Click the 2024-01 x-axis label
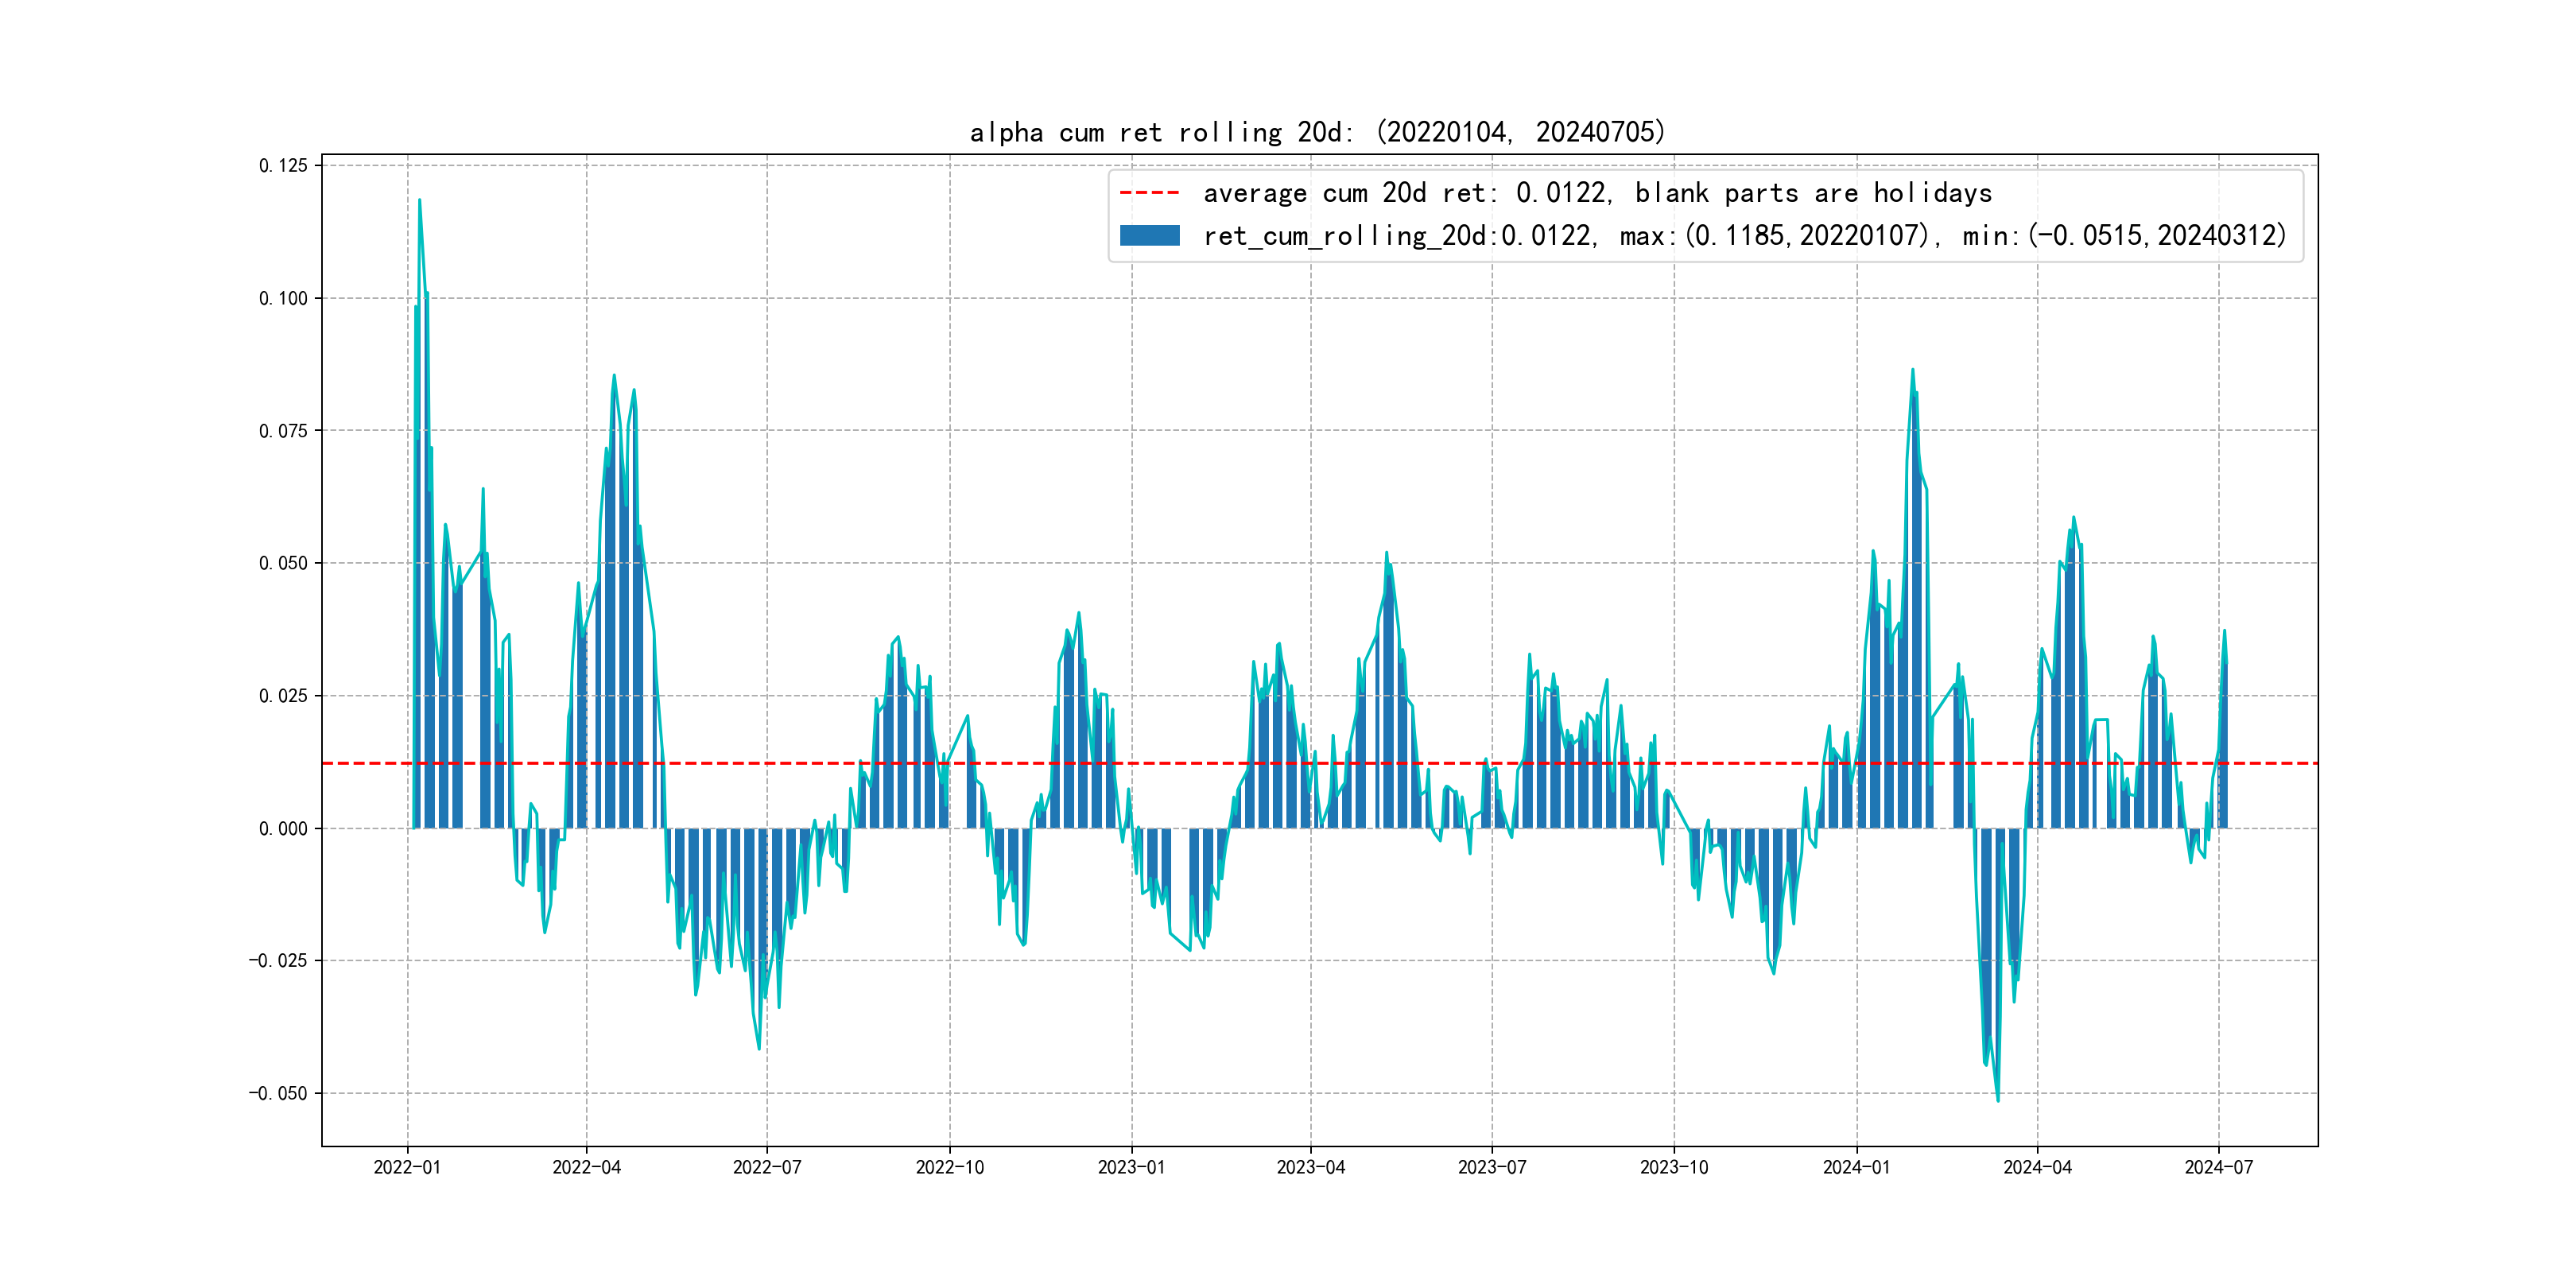 pyautogui.click(x=1857, y=1167)
